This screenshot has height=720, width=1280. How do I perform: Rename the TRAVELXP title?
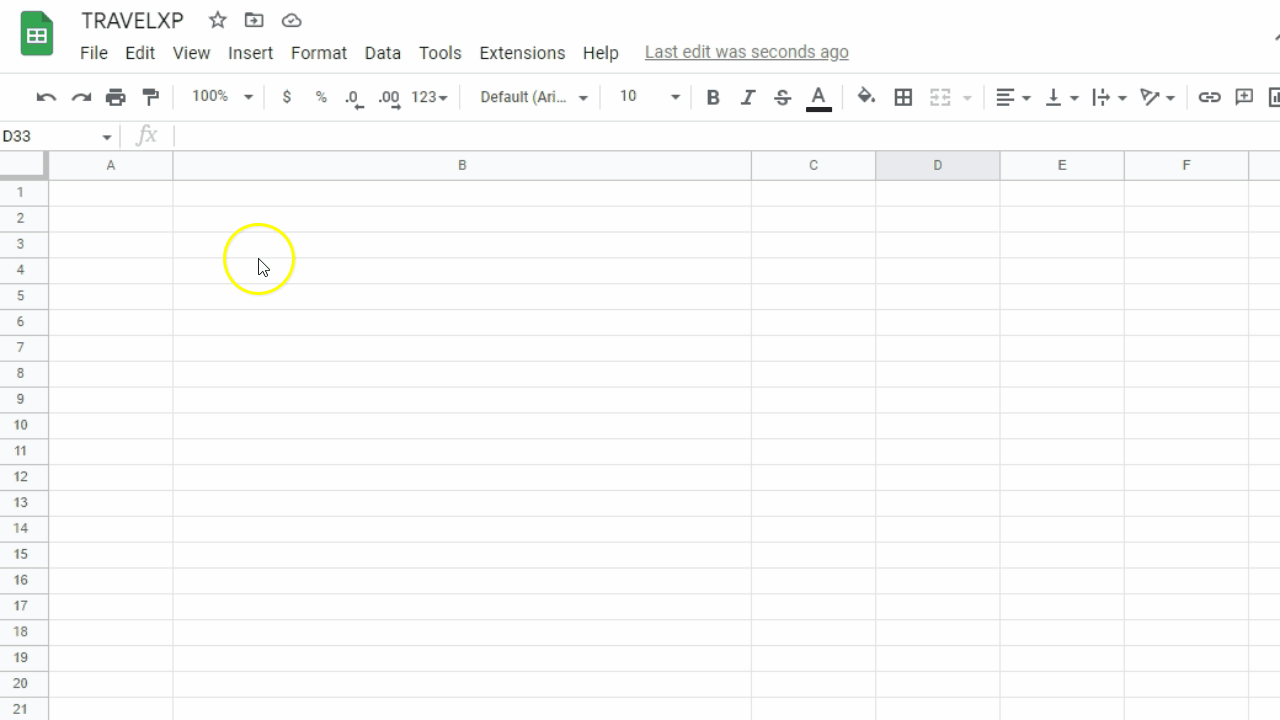coord(133,21)
